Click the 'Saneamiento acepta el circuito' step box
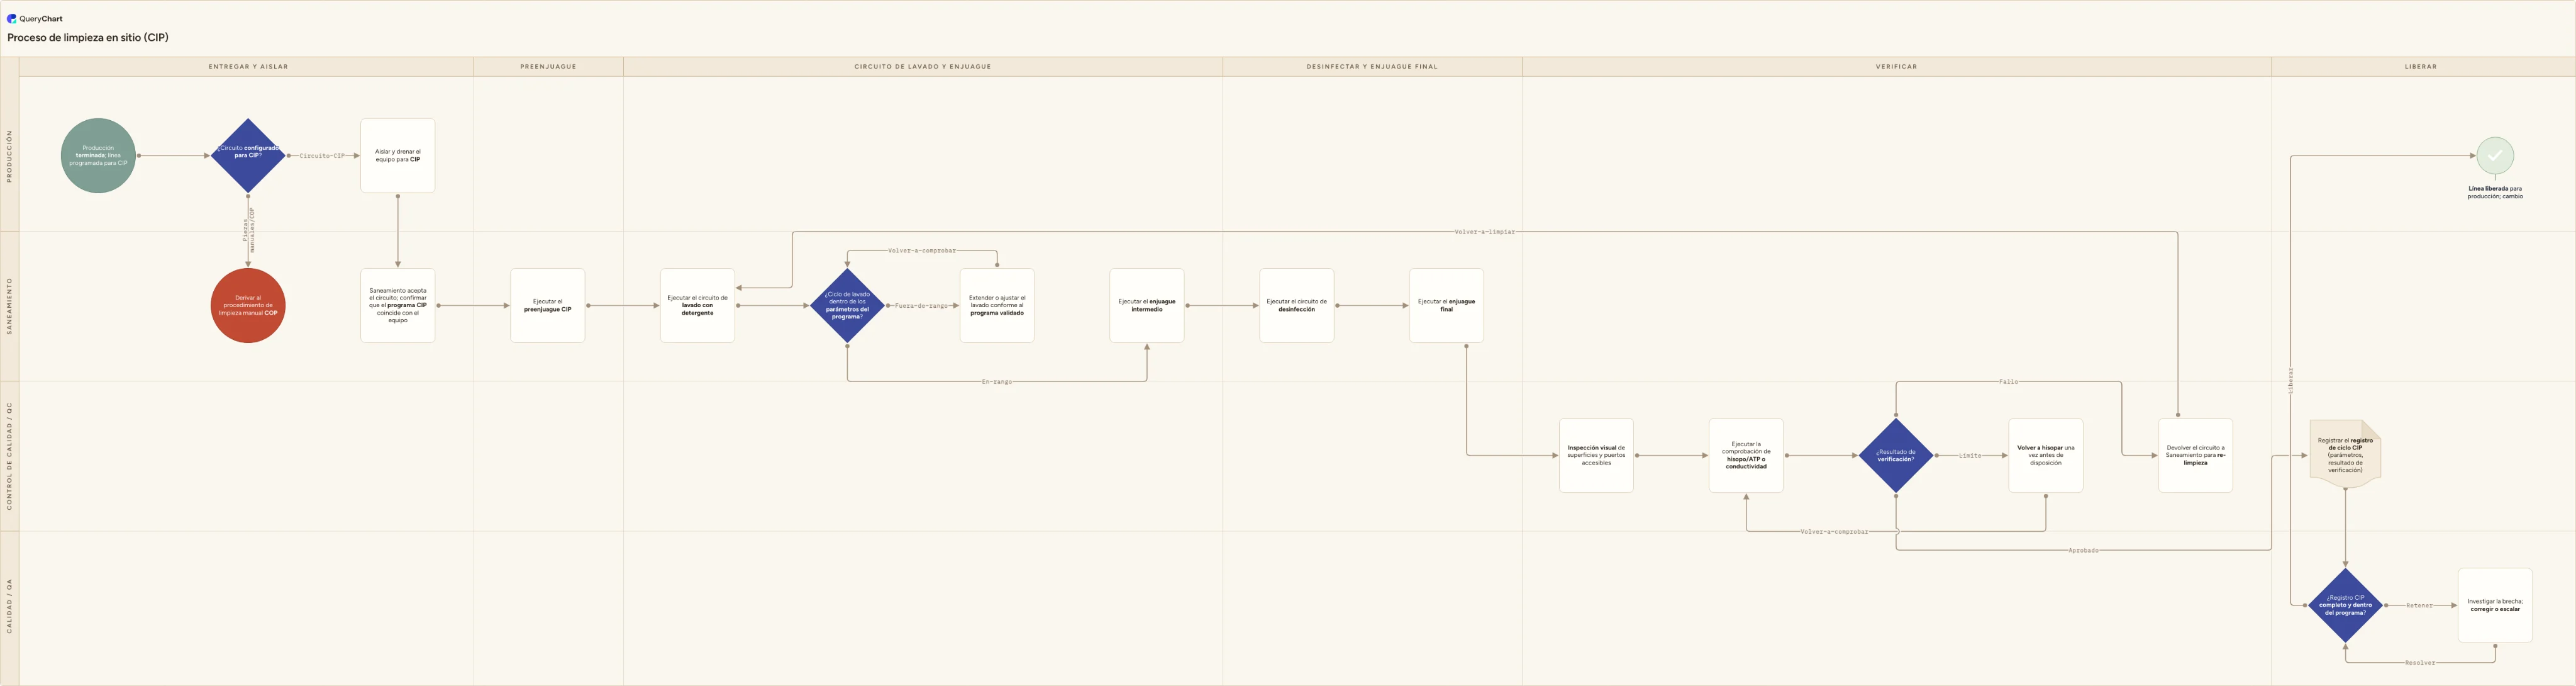This screenshot has width=2576, height=686. tap(398, 306)
